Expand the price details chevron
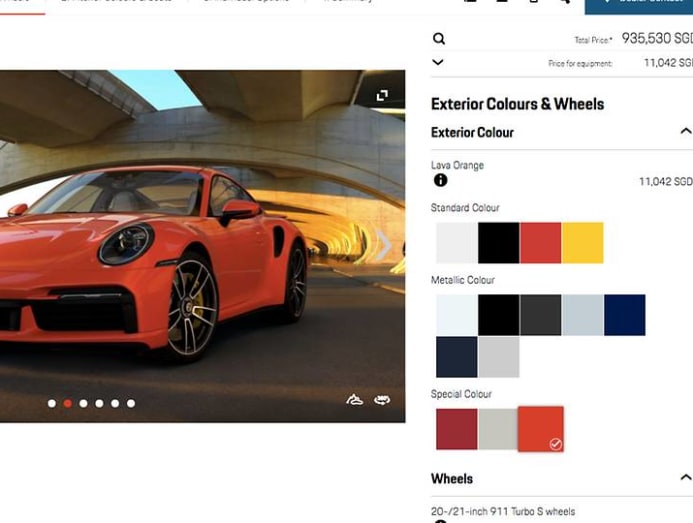The height and width of the screenshot is (523, 693). pos(438,62)
